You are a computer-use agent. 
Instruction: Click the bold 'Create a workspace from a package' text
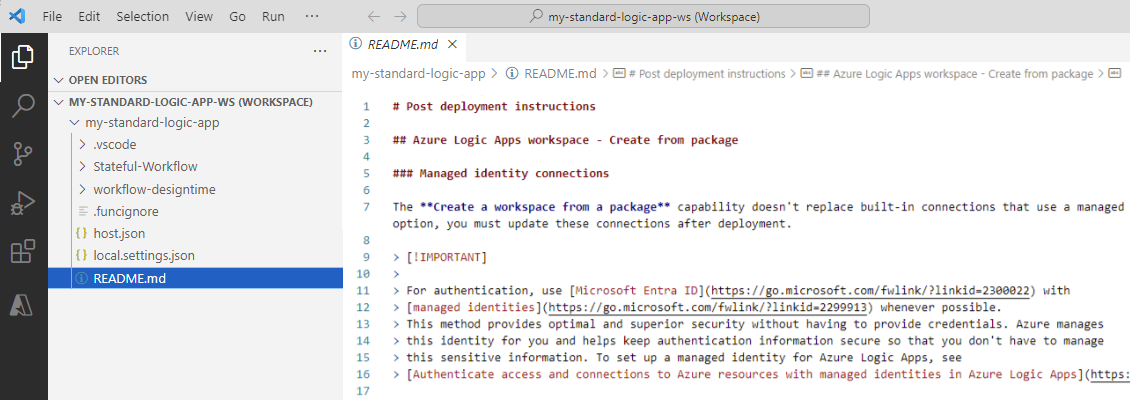[543, 207]
